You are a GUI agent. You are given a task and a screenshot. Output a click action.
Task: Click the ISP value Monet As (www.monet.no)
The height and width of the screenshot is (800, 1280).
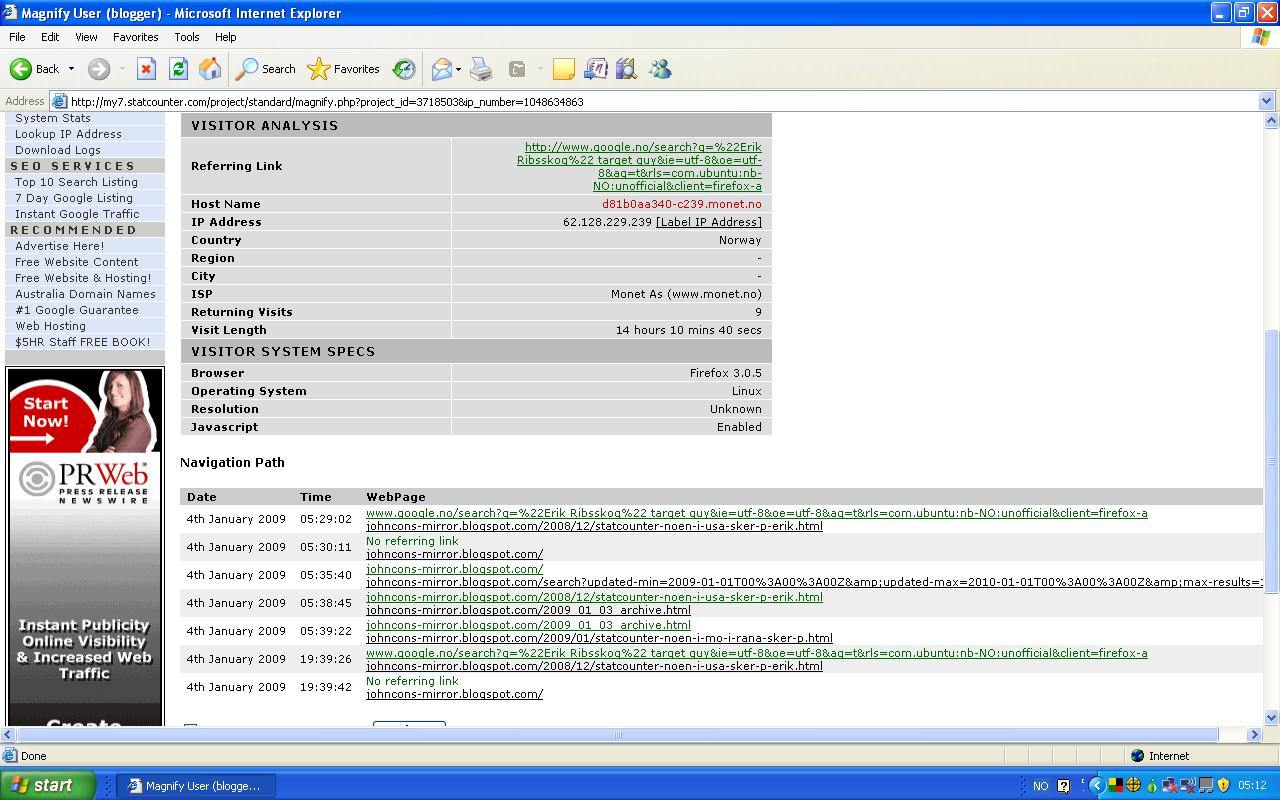(686, 294)
